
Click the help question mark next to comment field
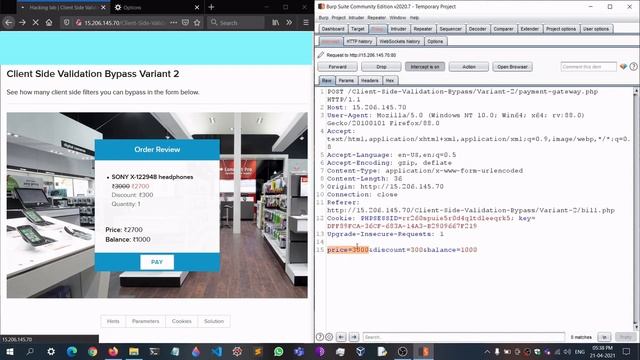(x=633, y=67)
